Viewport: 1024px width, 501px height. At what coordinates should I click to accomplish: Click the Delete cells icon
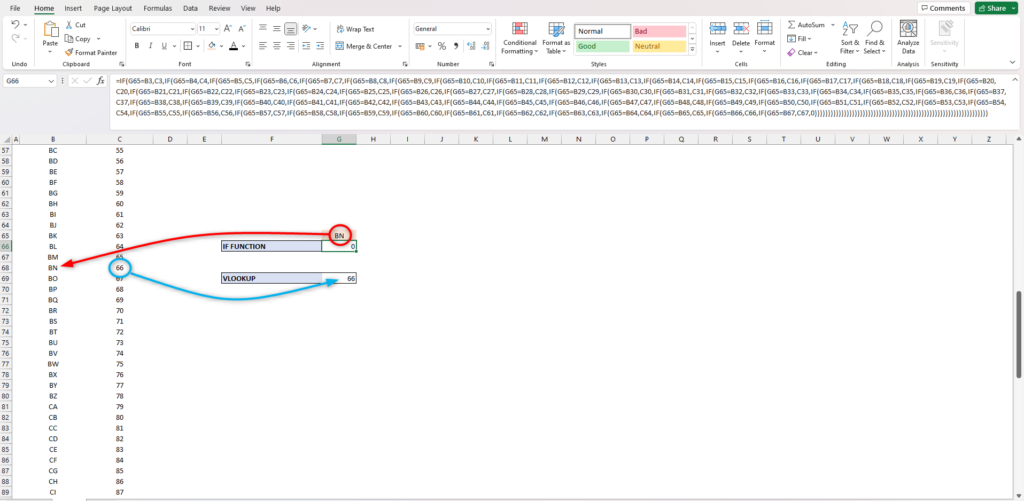[x=741, y=28]
